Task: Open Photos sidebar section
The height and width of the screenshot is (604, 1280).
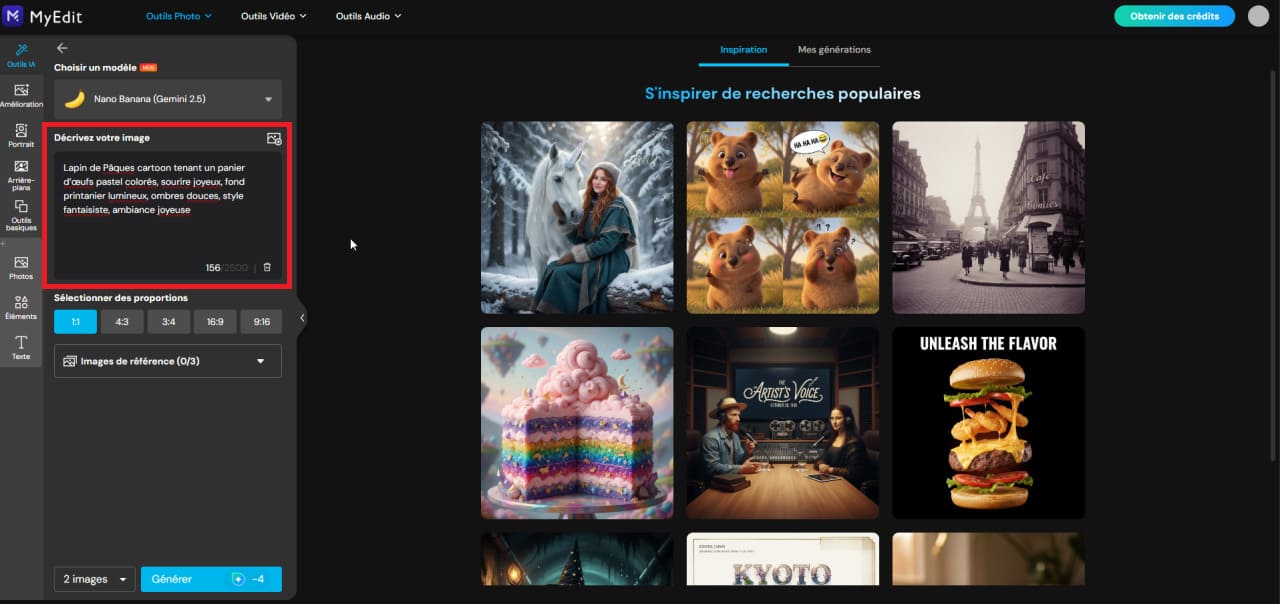Action: (21, 267)
